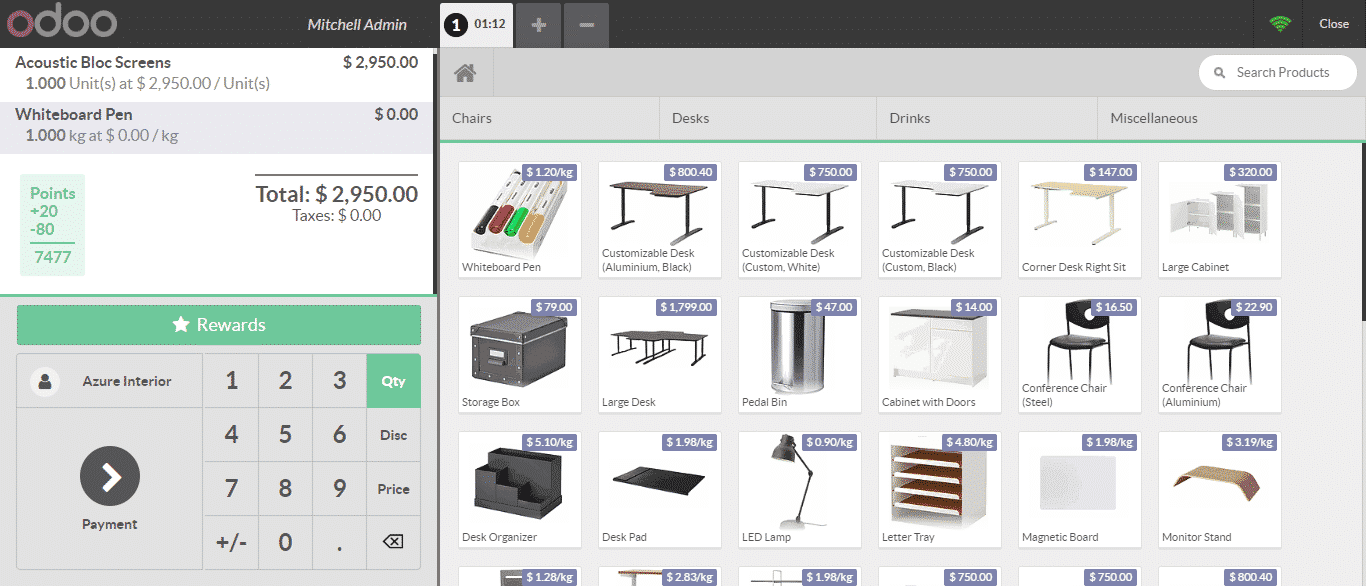Add a new order with plus icon
This screenshot has height=586, width=1366.
[x=539, y=25]
